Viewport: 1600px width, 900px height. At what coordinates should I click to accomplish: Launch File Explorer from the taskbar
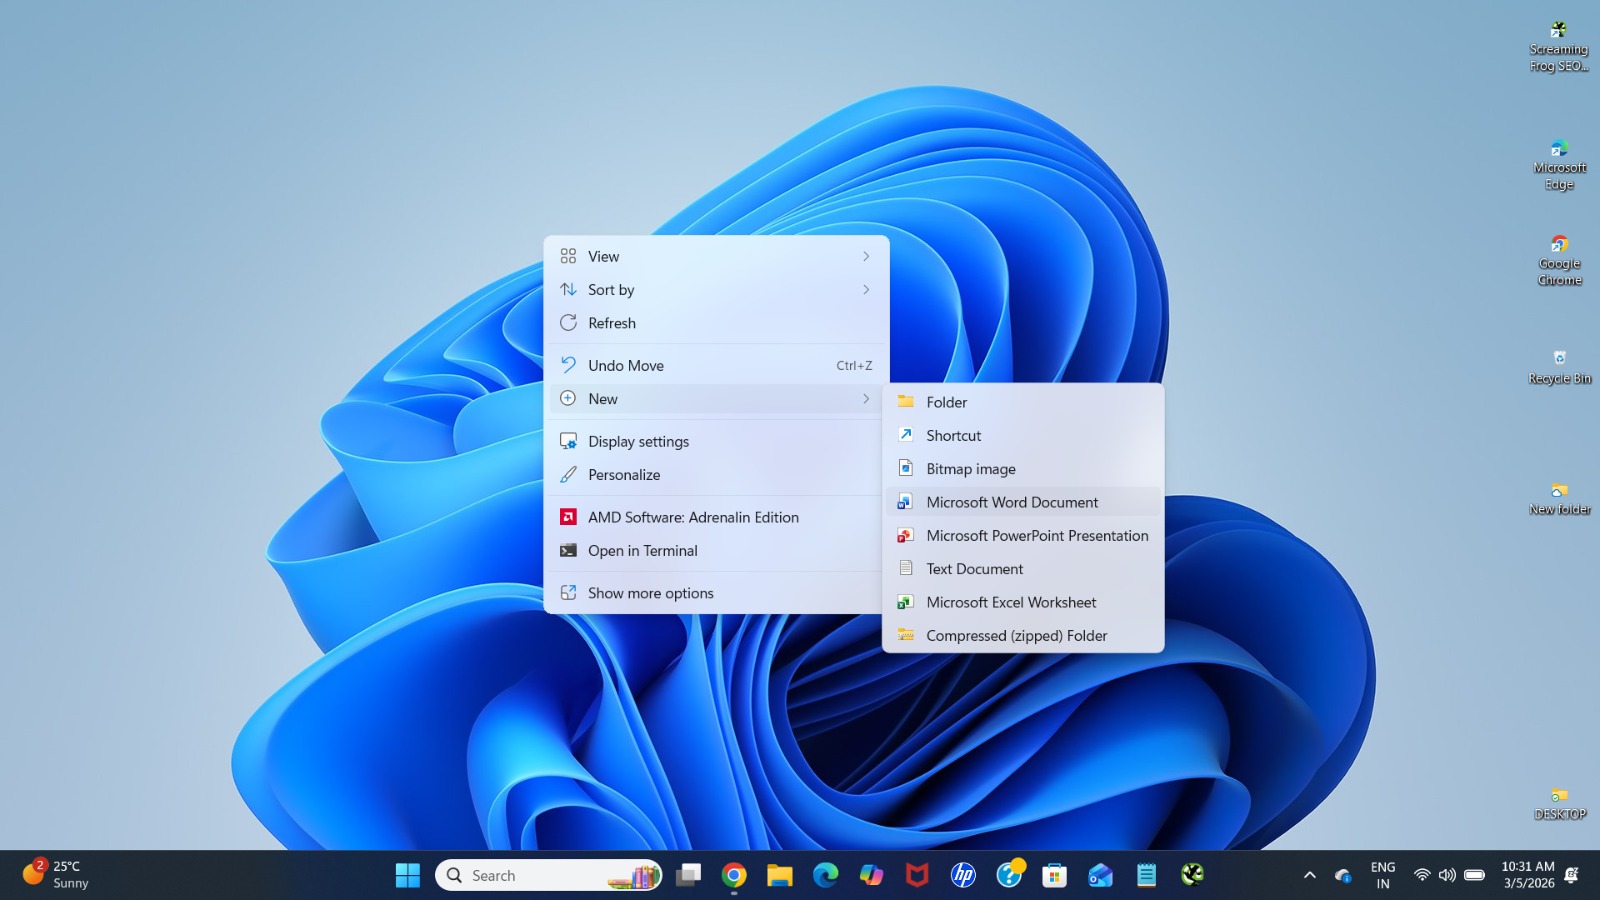[x=780, y=876]
